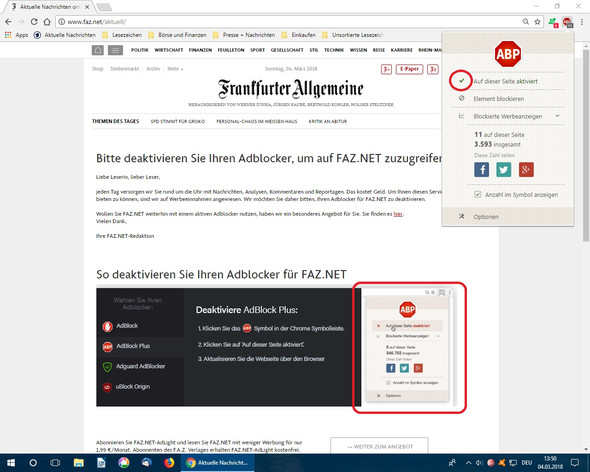Open the FAZ hamburger menu icon
Screen dimensions: 590x472
coord(115,50)
